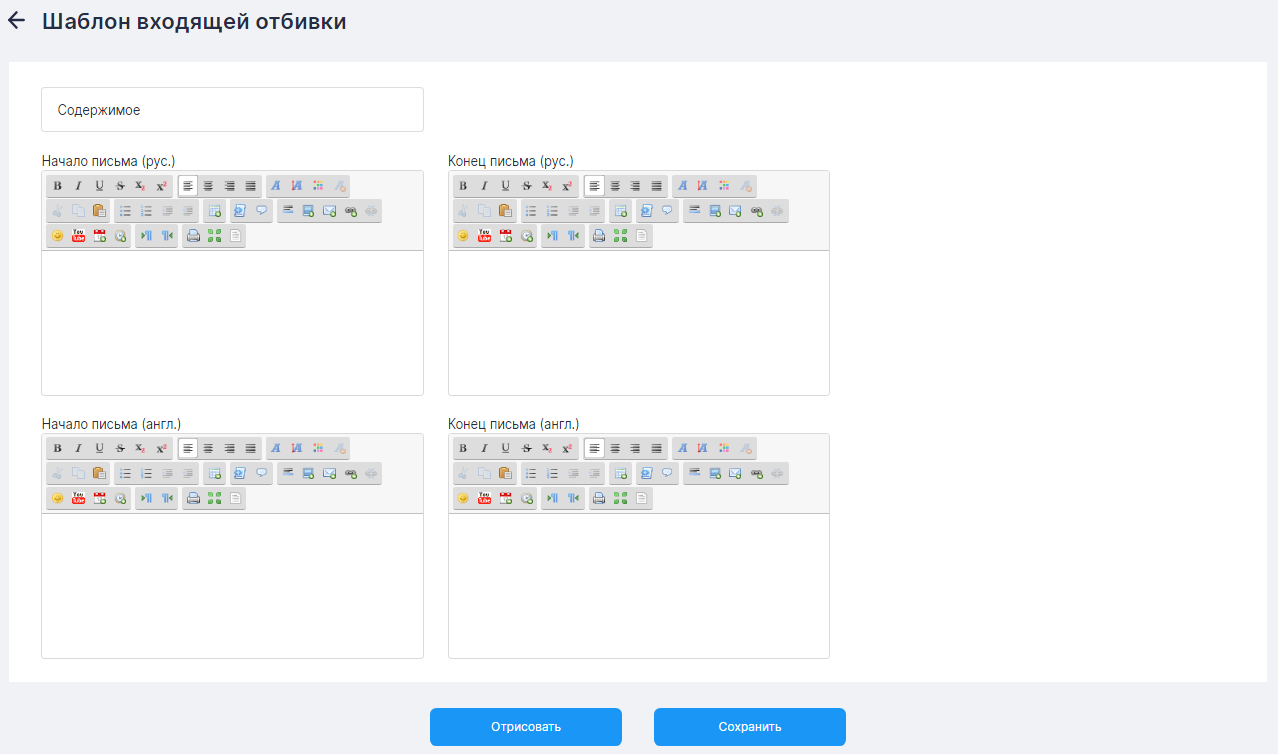1278x754 pixels.
Task: Toggle italic in Конец письма (рус.) editor
Action: coord(484,186)
